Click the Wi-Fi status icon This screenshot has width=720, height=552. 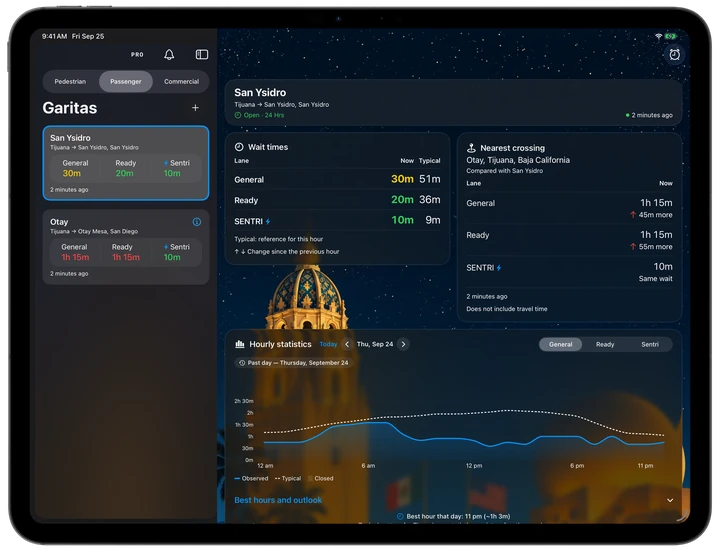coord(658,36)
